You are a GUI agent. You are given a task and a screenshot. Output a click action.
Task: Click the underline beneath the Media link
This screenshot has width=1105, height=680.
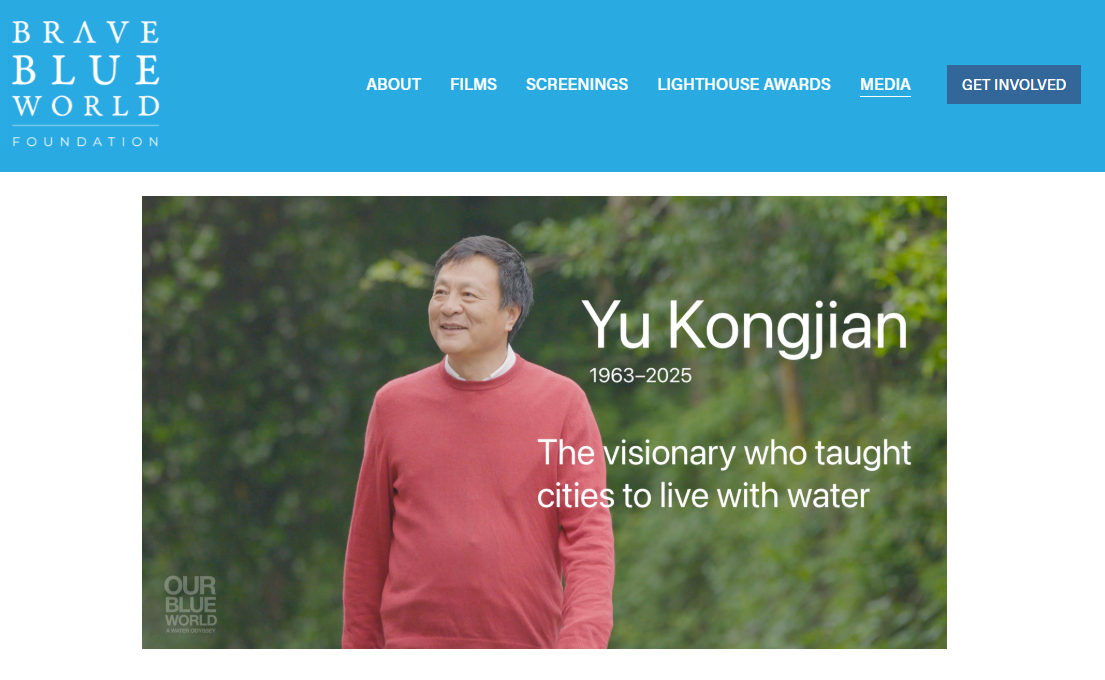click(885, 96)
